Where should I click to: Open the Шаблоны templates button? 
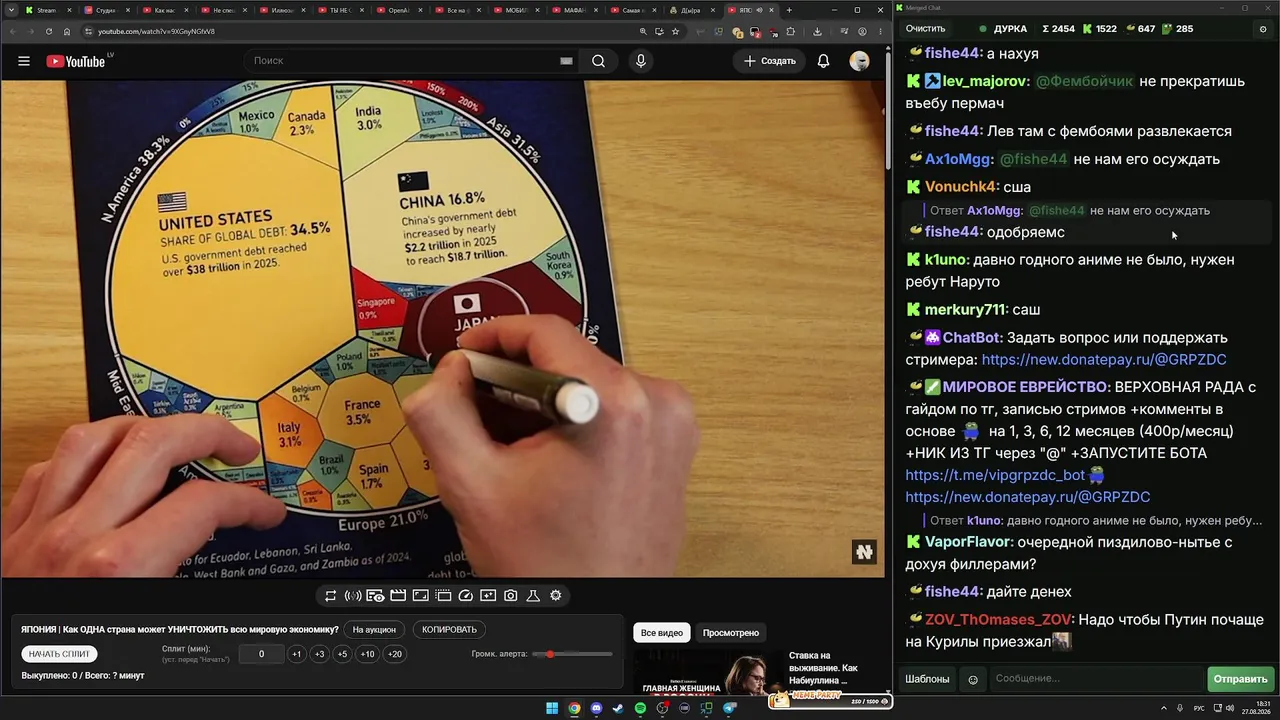[x=927, y=680]
